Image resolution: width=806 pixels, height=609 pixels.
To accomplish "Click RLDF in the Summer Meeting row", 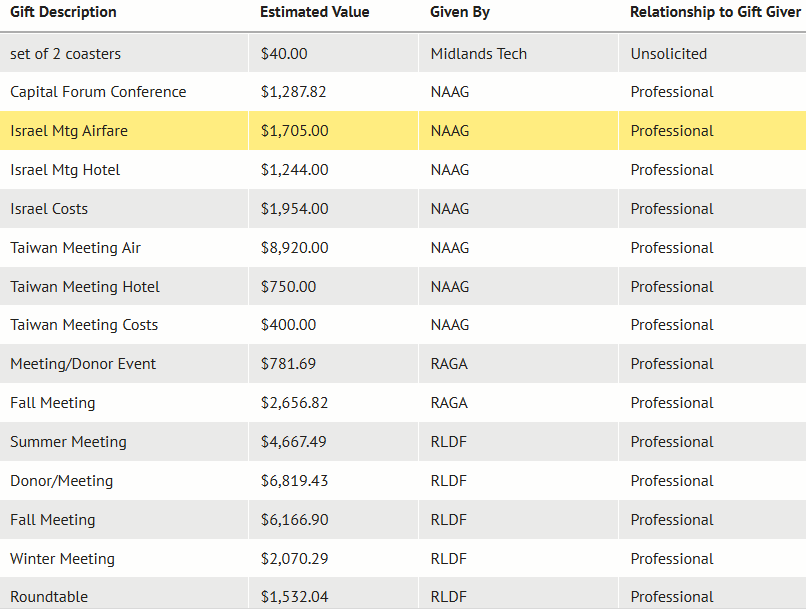I will (448, 442).
